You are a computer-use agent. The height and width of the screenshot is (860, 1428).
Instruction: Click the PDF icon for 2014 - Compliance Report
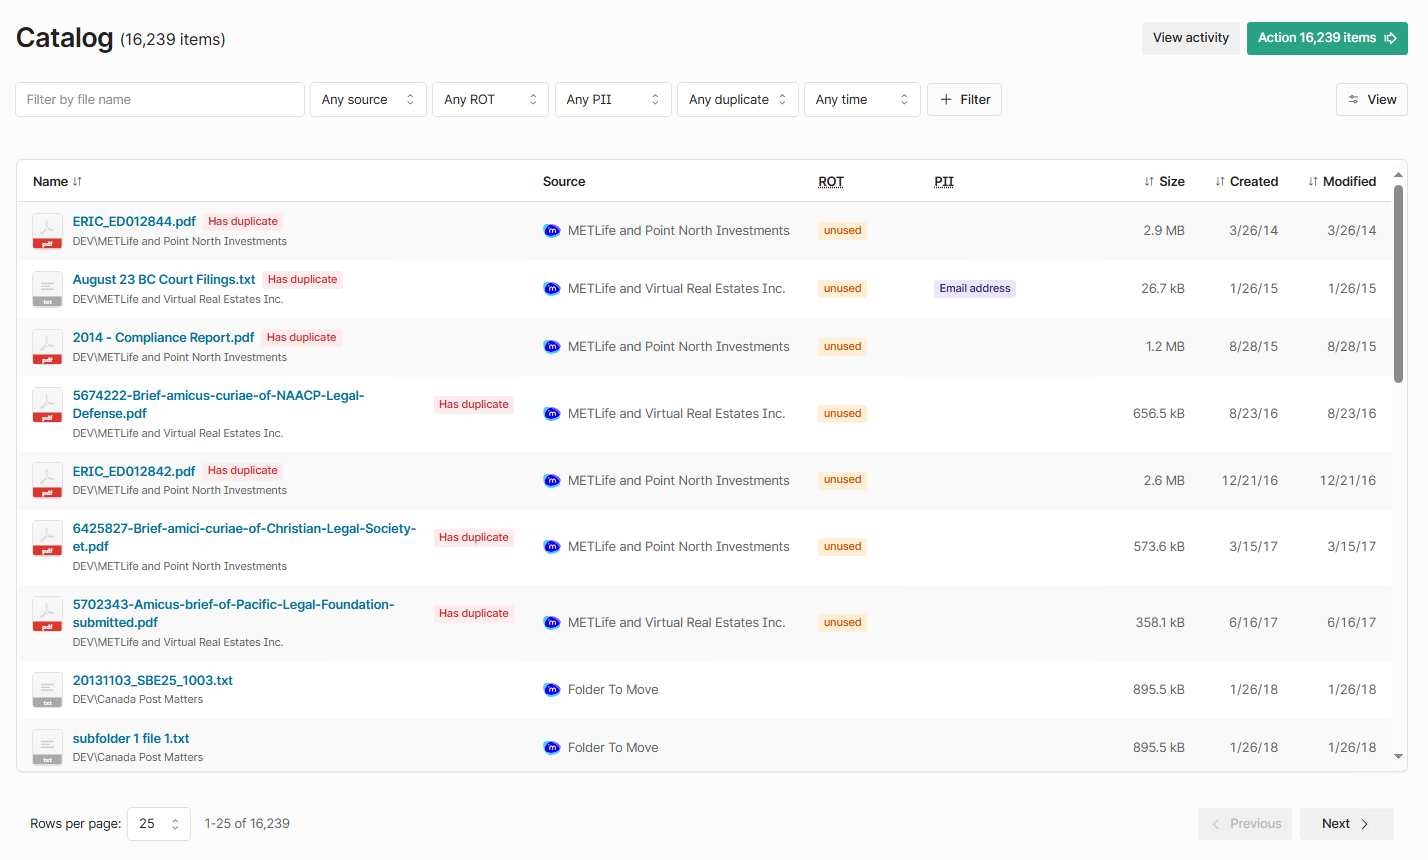[47, 347]
